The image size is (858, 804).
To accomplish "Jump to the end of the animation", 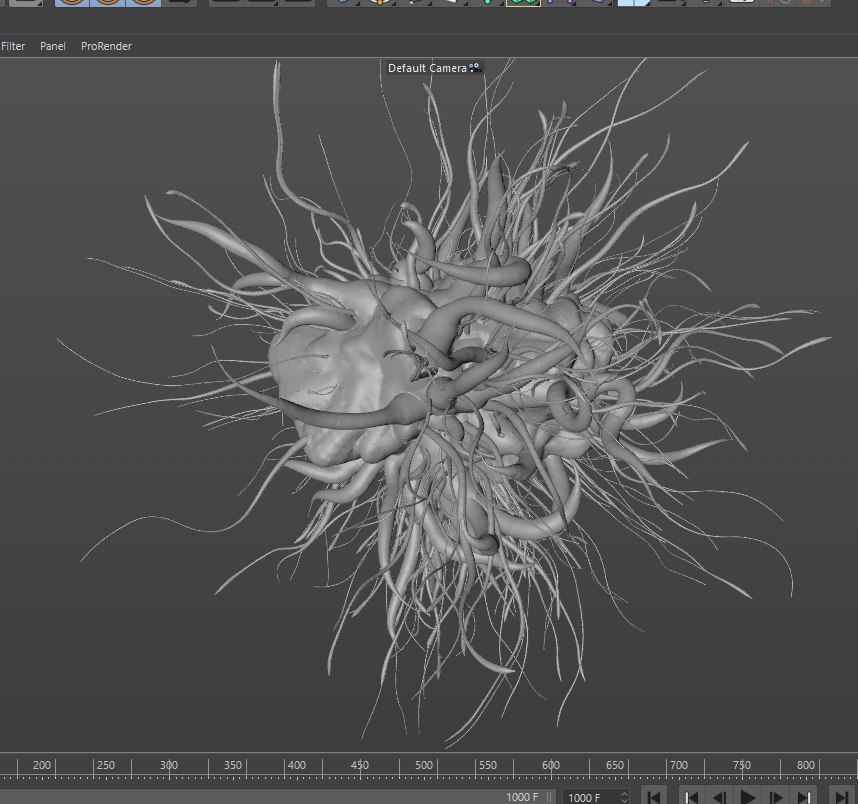I will coord(842,797).
